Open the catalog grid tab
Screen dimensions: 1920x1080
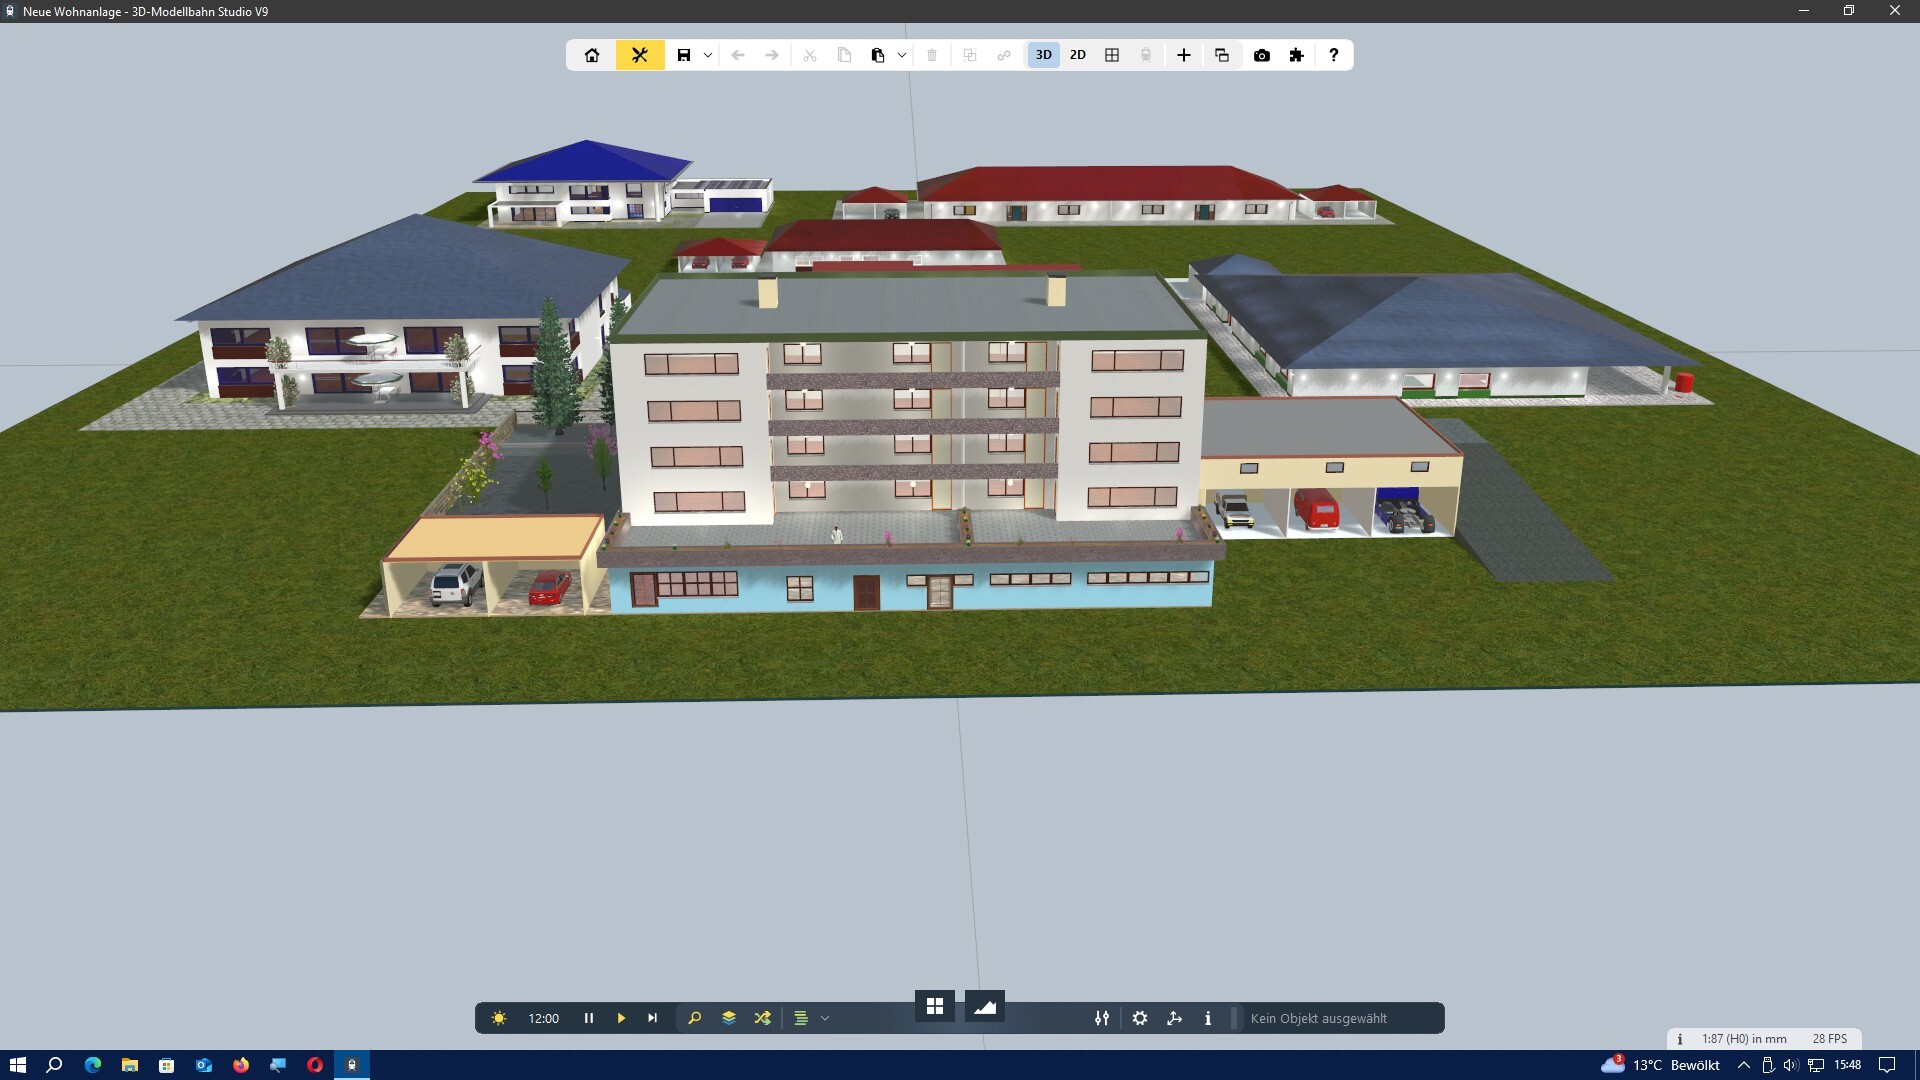tap(935, 1006)
